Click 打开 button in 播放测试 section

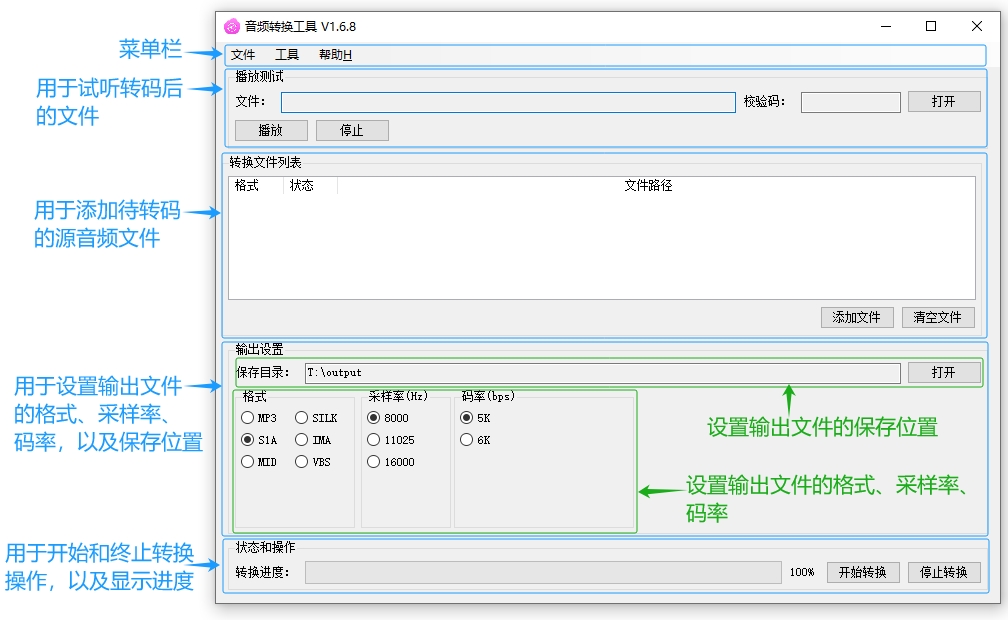[944, 102]
